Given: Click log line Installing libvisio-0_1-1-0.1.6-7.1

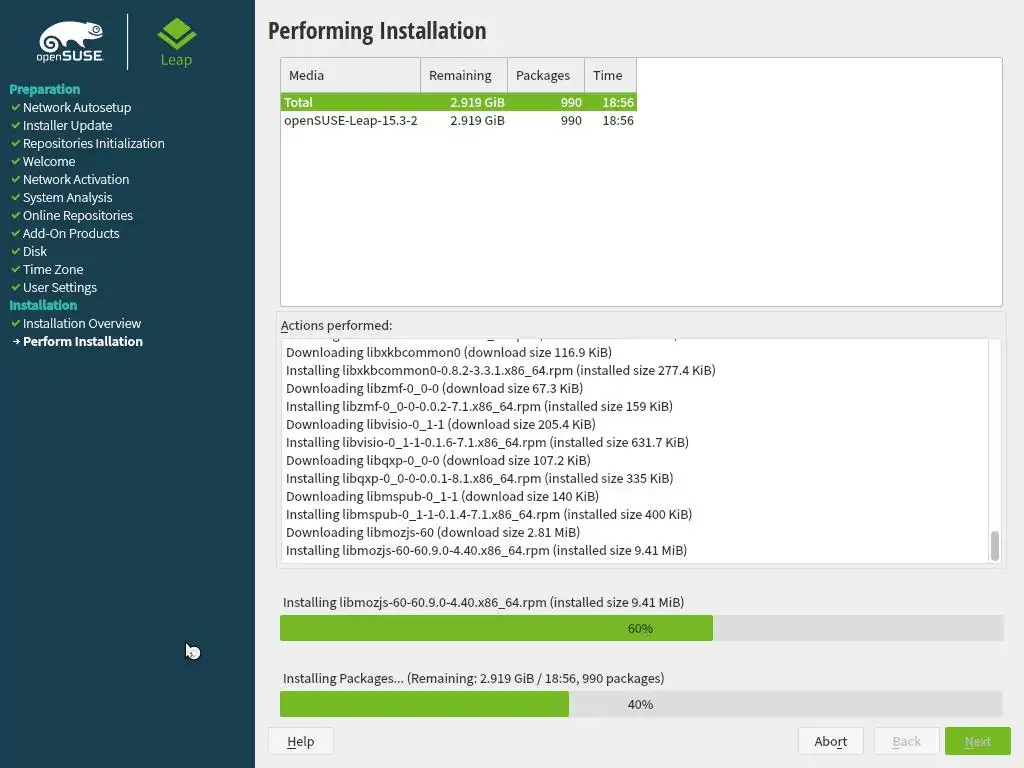Looking at the screenshot, I should pyautogui.click(x=487, y=442).
